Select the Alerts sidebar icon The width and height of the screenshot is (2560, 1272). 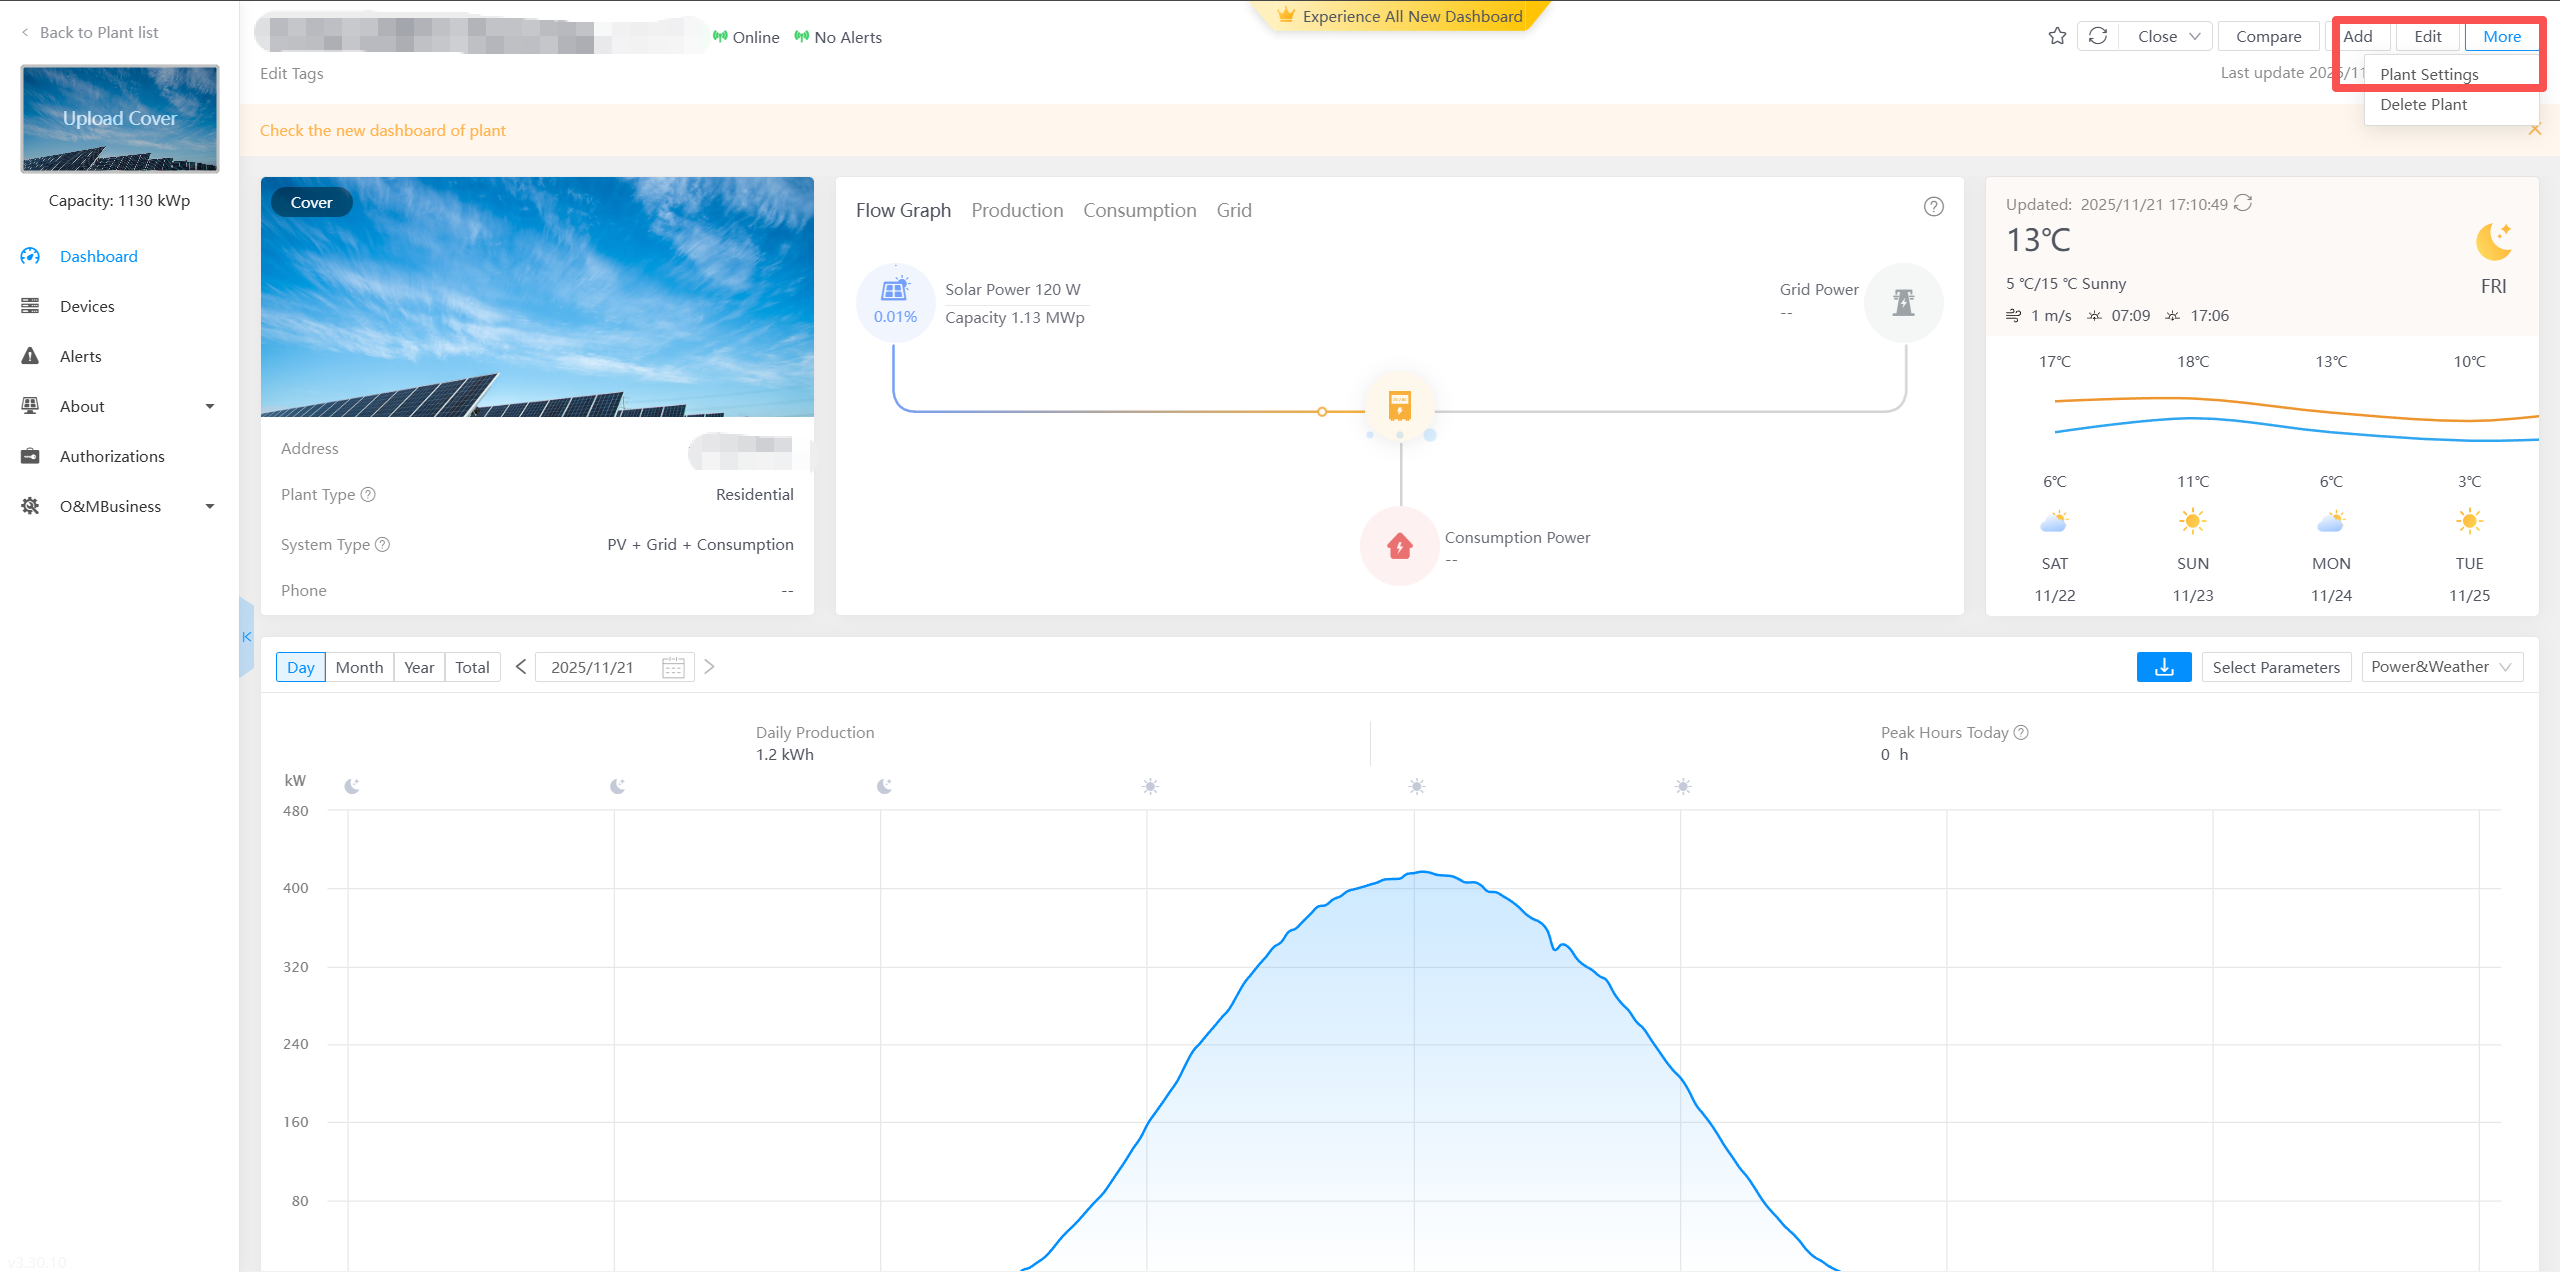(30, 356)
